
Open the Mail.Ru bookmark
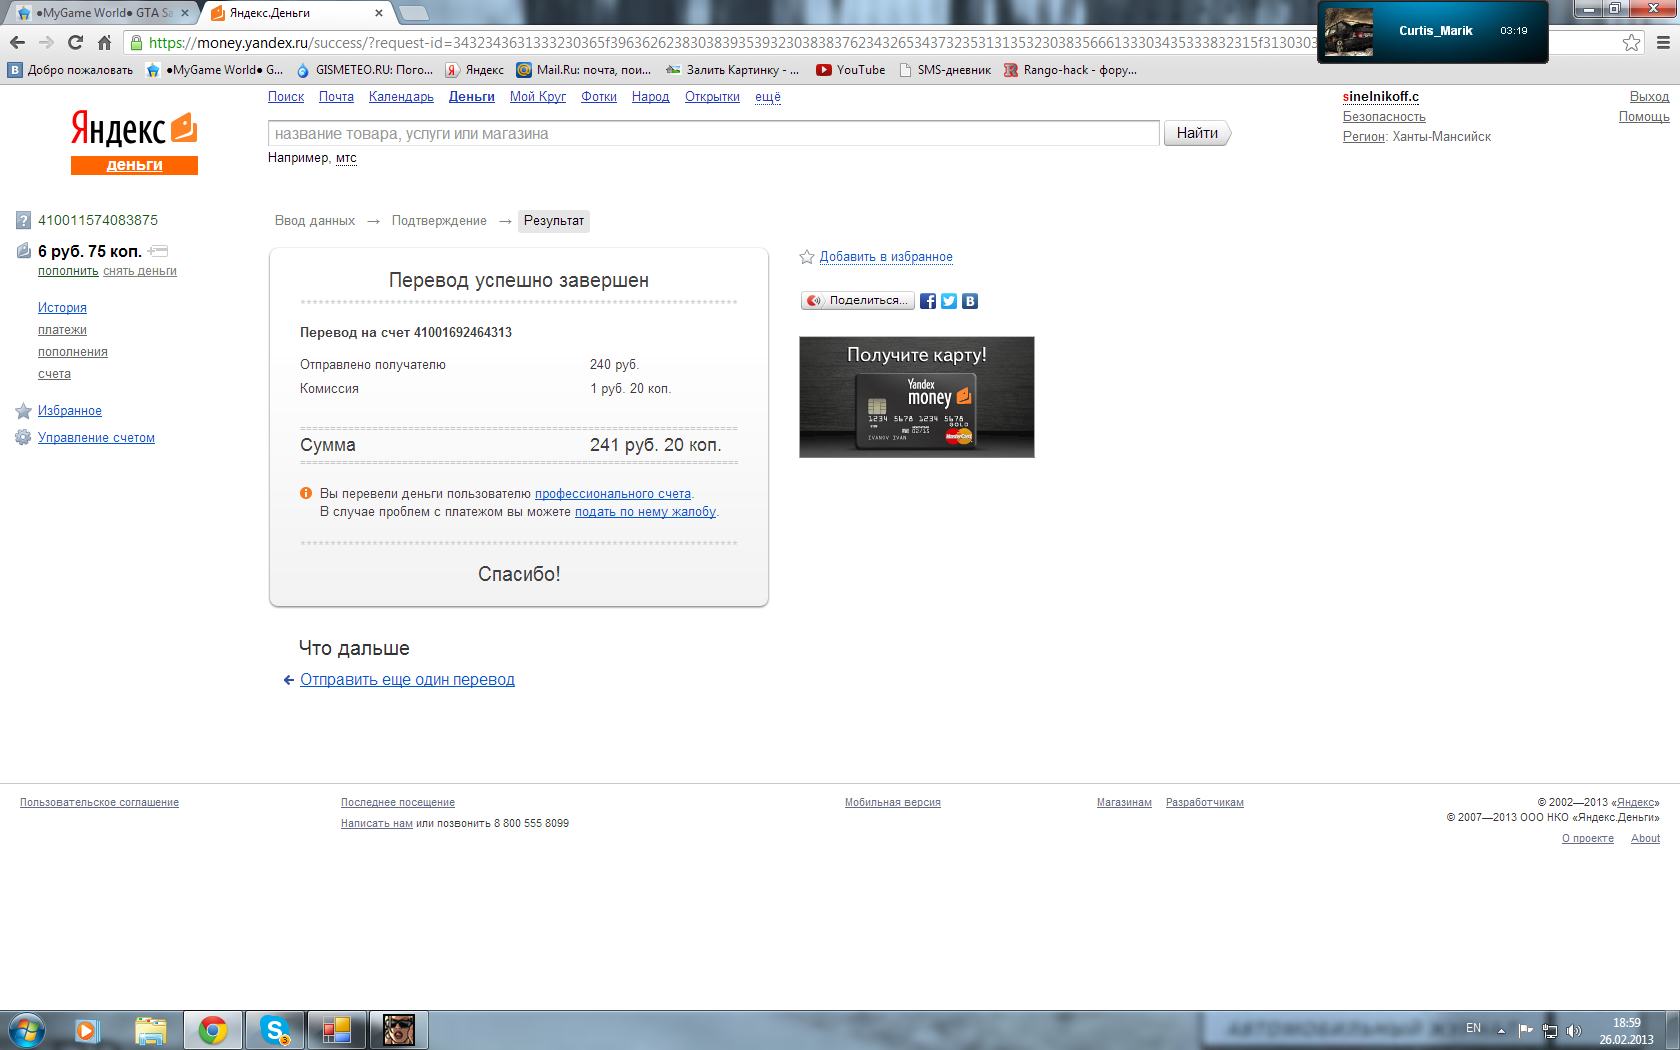[584, 70]
